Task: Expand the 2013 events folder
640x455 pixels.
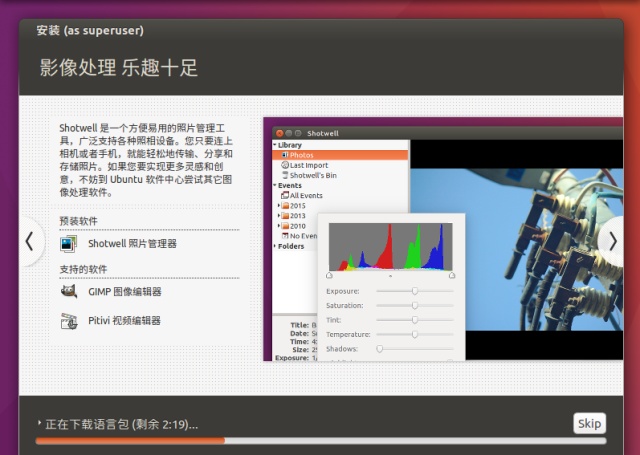Action: click(279, 215)
